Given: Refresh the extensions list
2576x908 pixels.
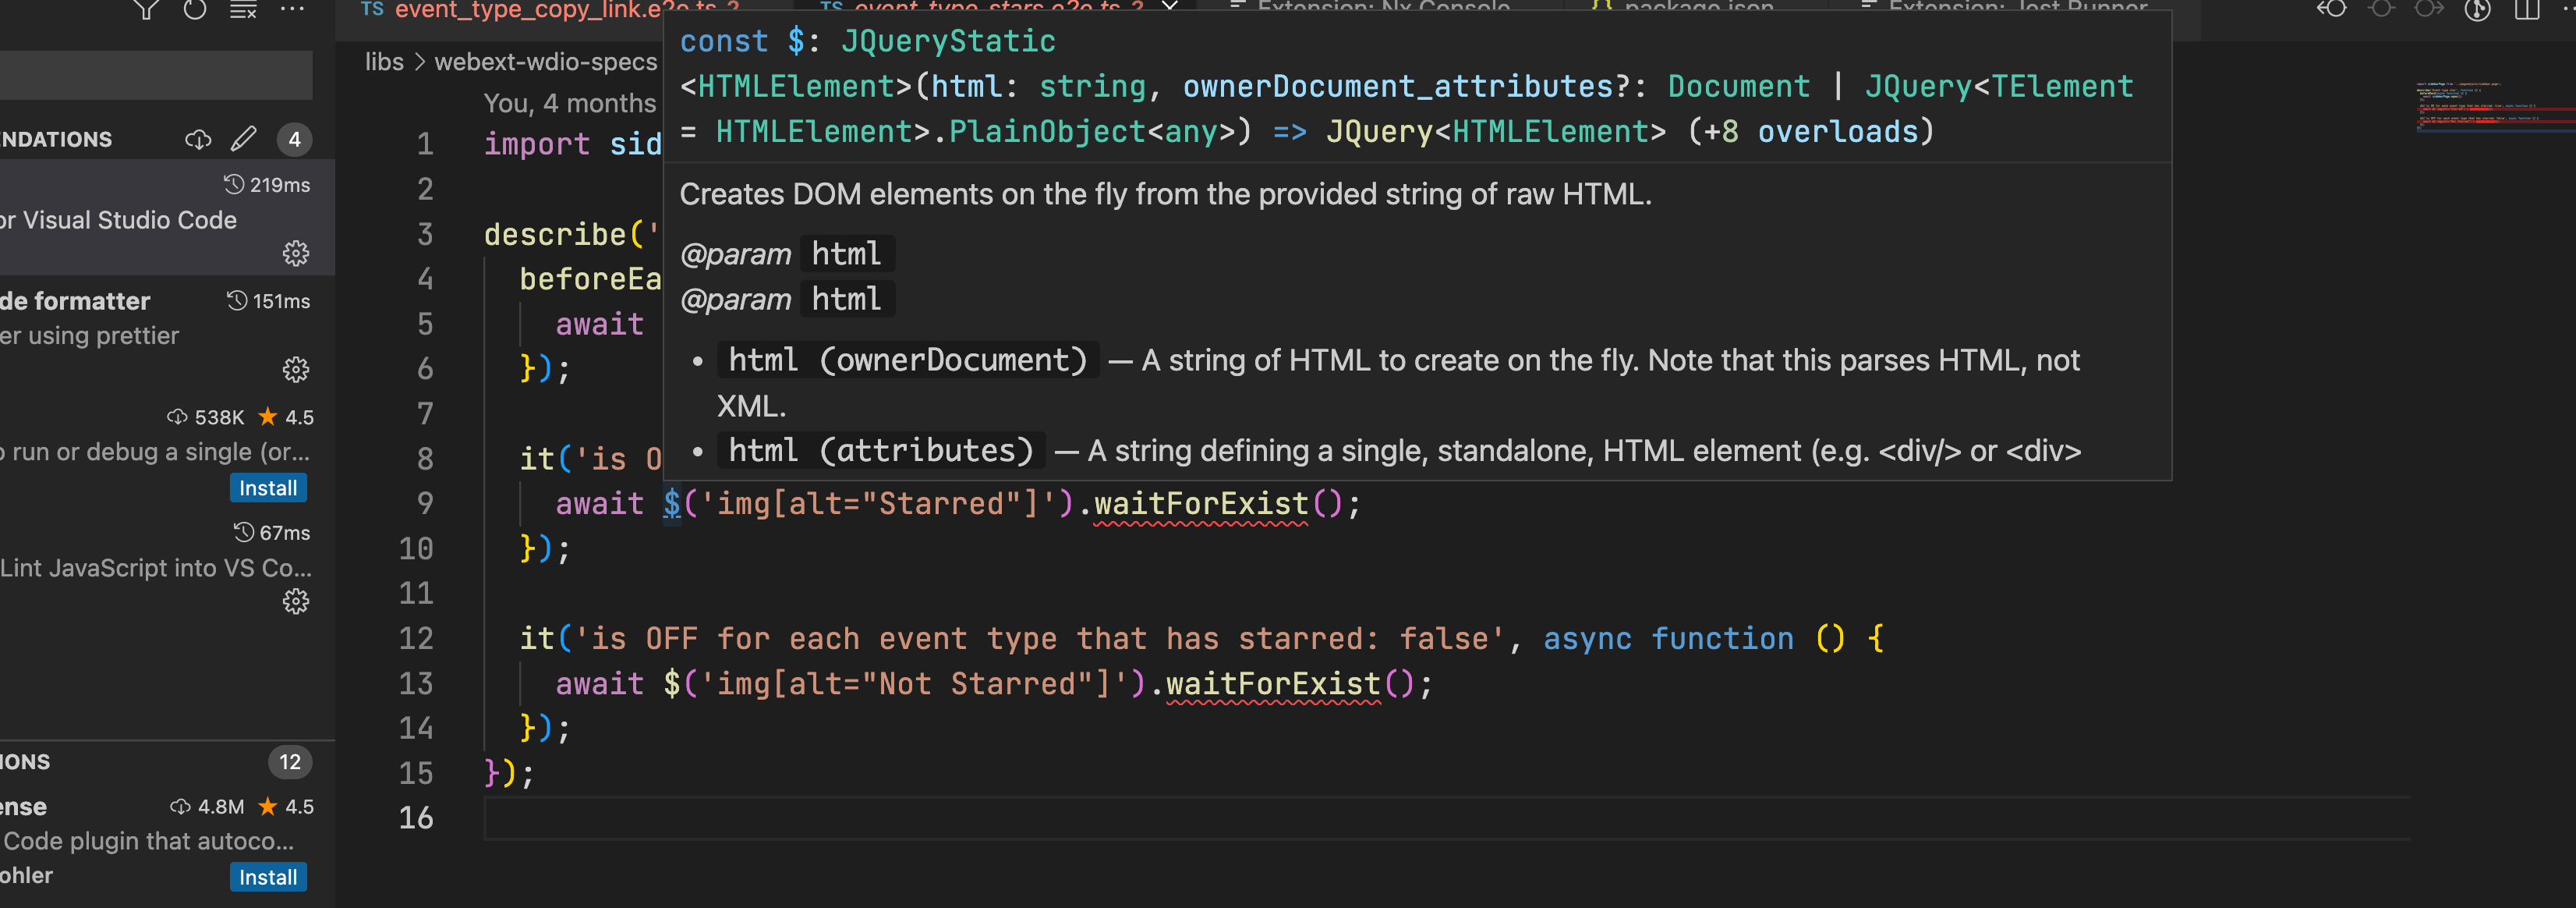Looking at the screenshot, I should [195, 9].
